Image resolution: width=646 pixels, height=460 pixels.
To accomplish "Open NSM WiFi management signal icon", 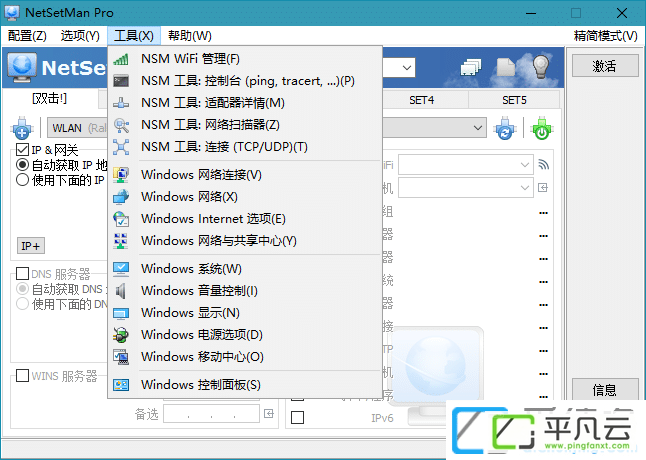I will (x=121, y=59).
